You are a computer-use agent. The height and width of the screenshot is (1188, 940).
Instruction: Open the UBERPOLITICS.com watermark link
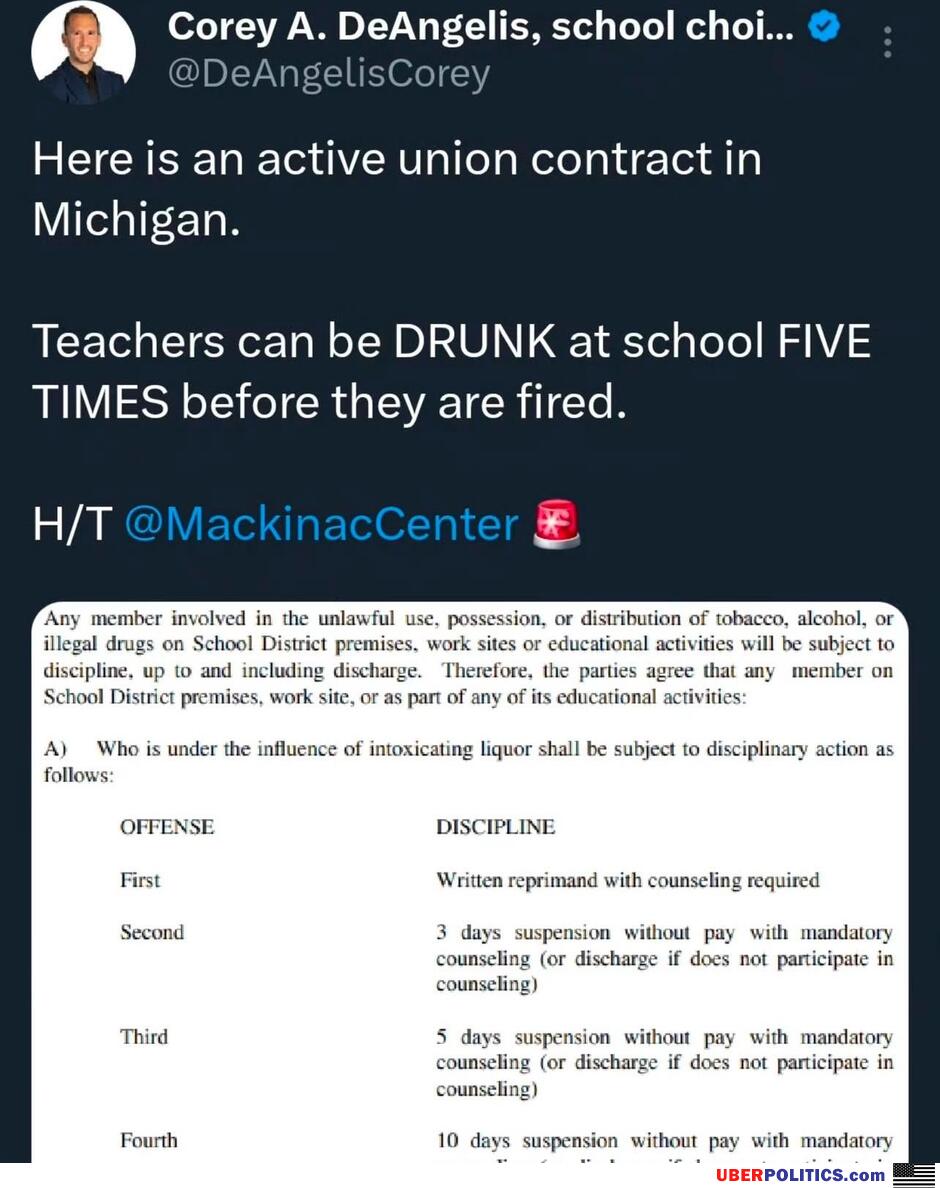[x=800, y=1175]
